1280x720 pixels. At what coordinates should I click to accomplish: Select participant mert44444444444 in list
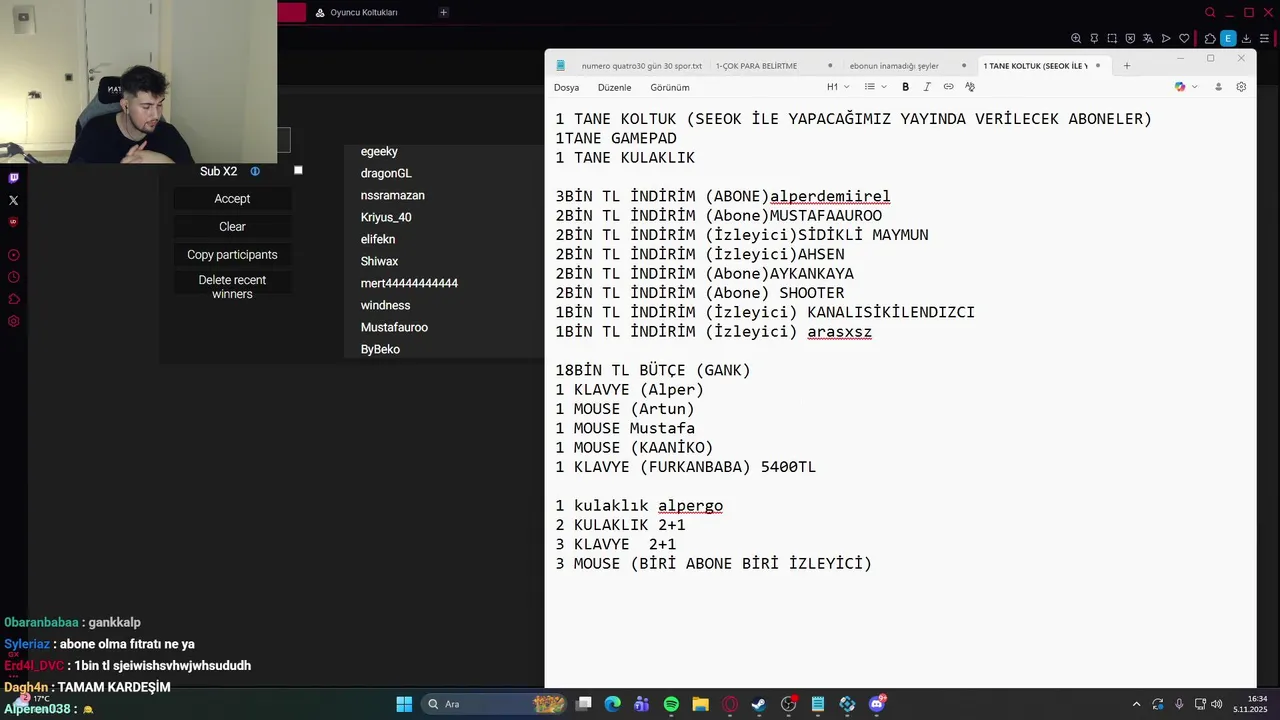click(409, 284)
